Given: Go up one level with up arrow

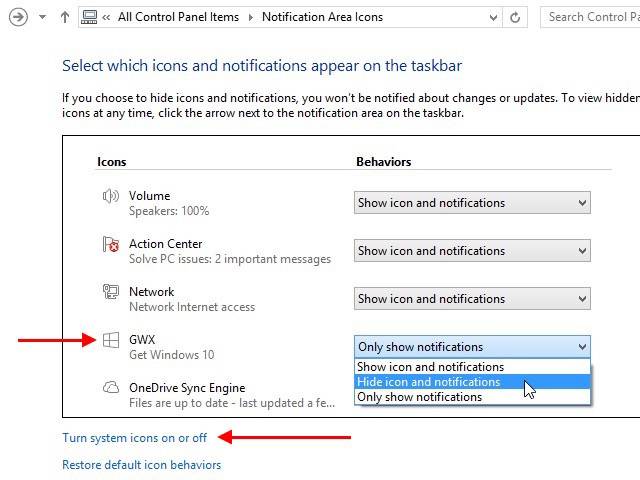Looking at the screenshot, I should [x=64, y=17].
